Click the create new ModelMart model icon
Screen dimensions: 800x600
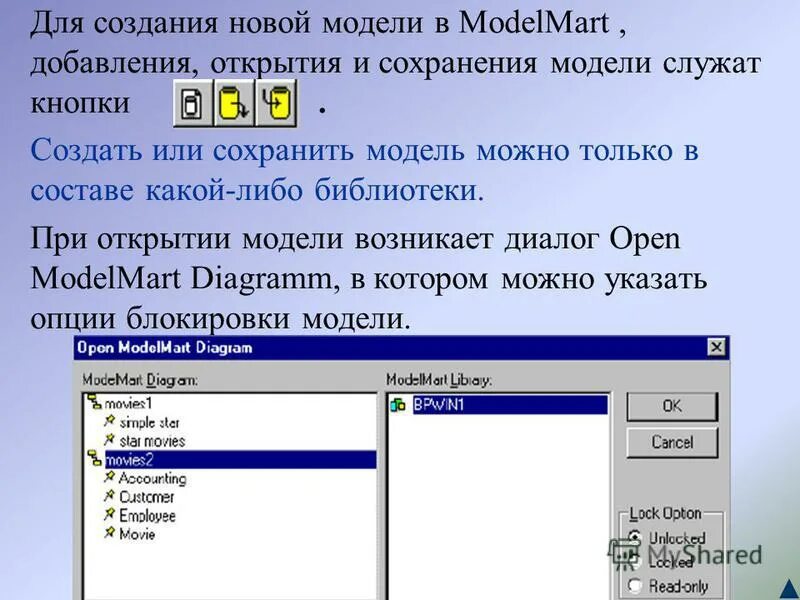point(193,103)
